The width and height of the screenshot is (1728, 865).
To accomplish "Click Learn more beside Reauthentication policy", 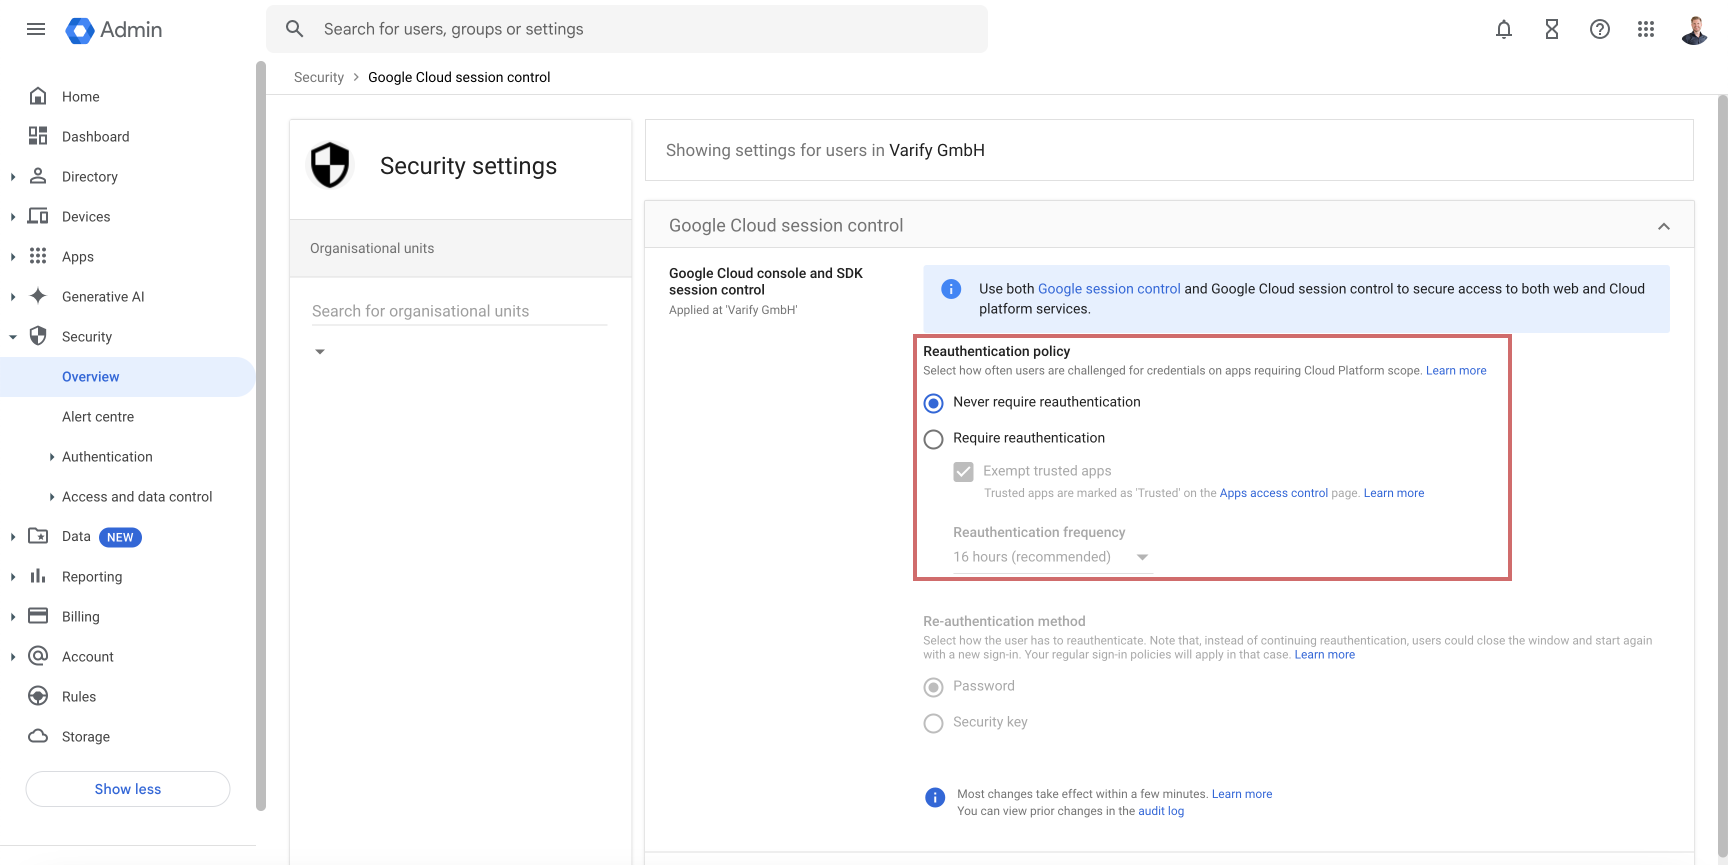I will click(x=1456, y=371).
